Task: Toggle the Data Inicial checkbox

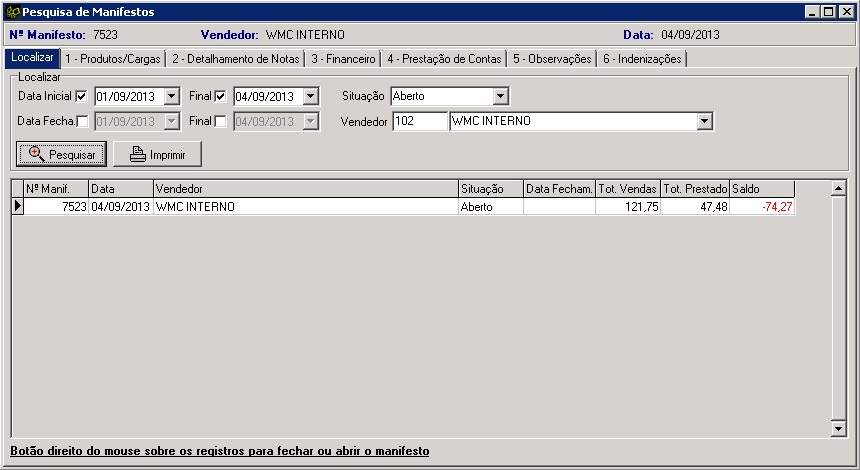Action: pyautogui.click(x=82, y=96)
